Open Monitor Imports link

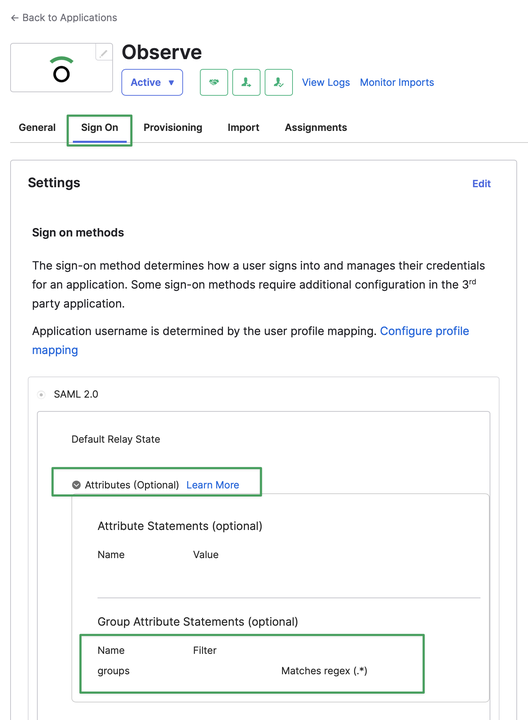pos(397,83)
